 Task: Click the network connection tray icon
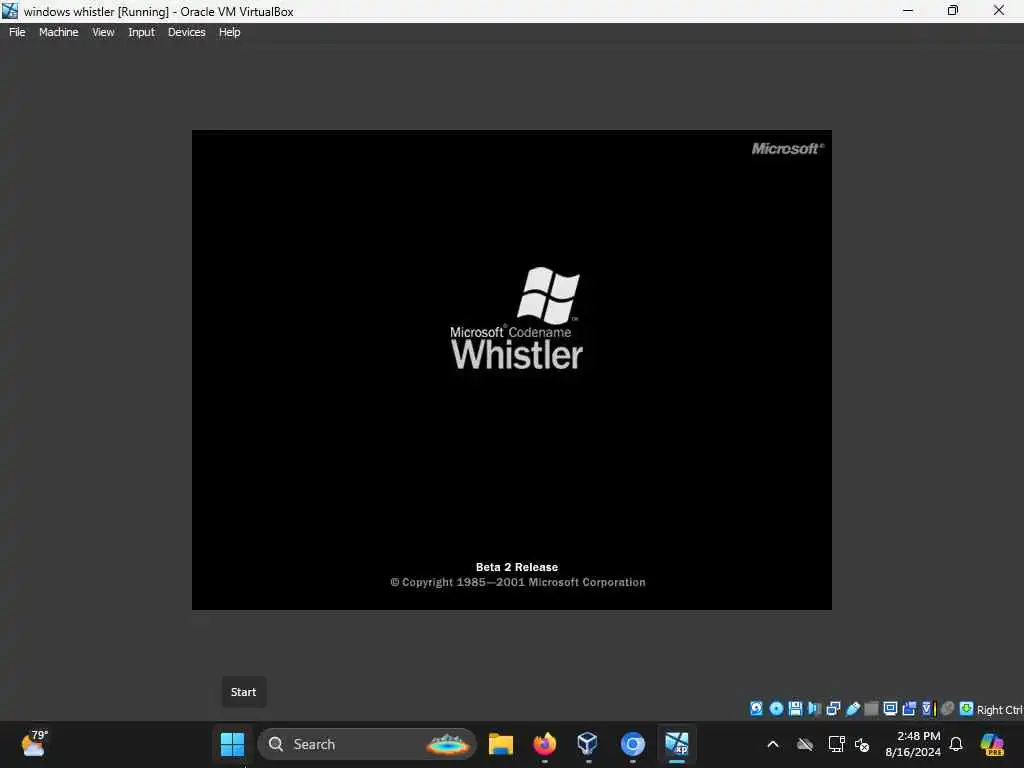[x=835, y=744]
